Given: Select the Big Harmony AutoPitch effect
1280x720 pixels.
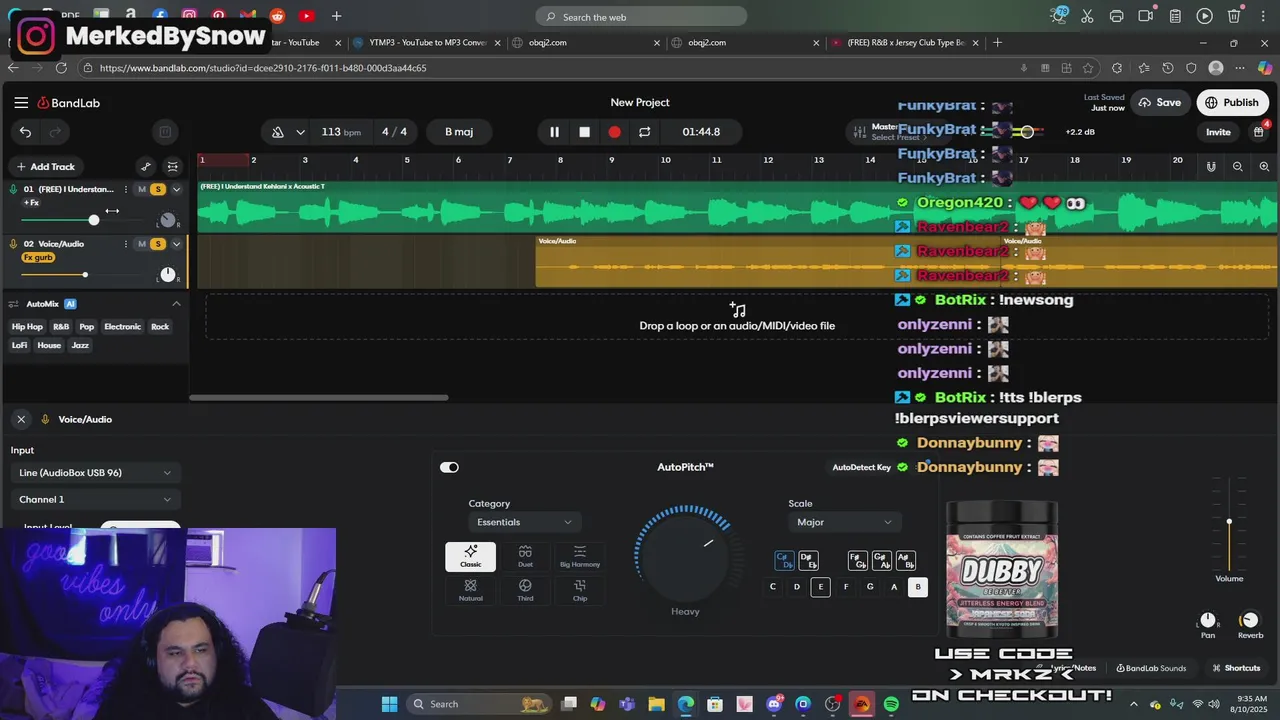Looking at the screenshot, I should 580,557.
